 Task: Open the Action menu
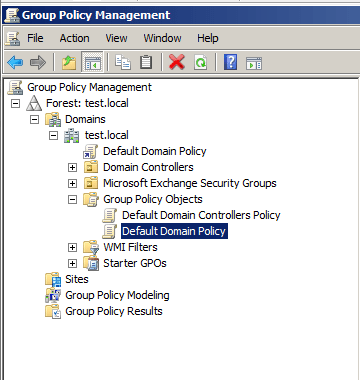tap(74, 38)
